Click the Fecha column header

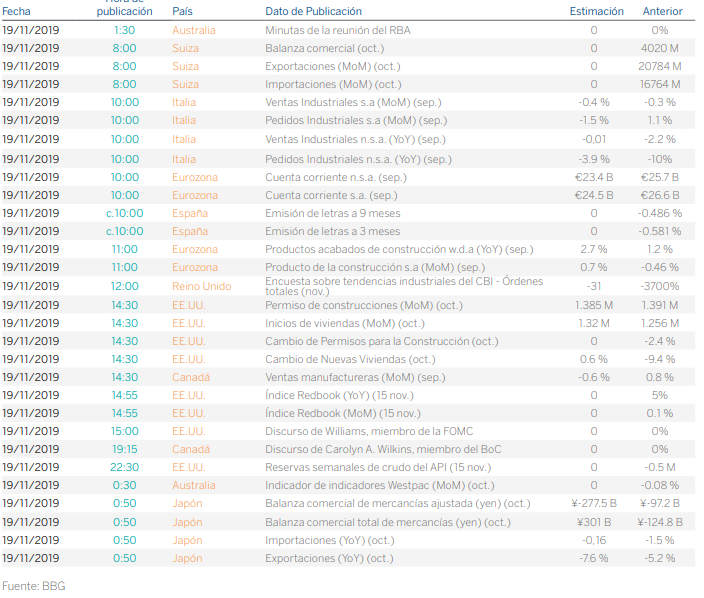pos(17,11)
